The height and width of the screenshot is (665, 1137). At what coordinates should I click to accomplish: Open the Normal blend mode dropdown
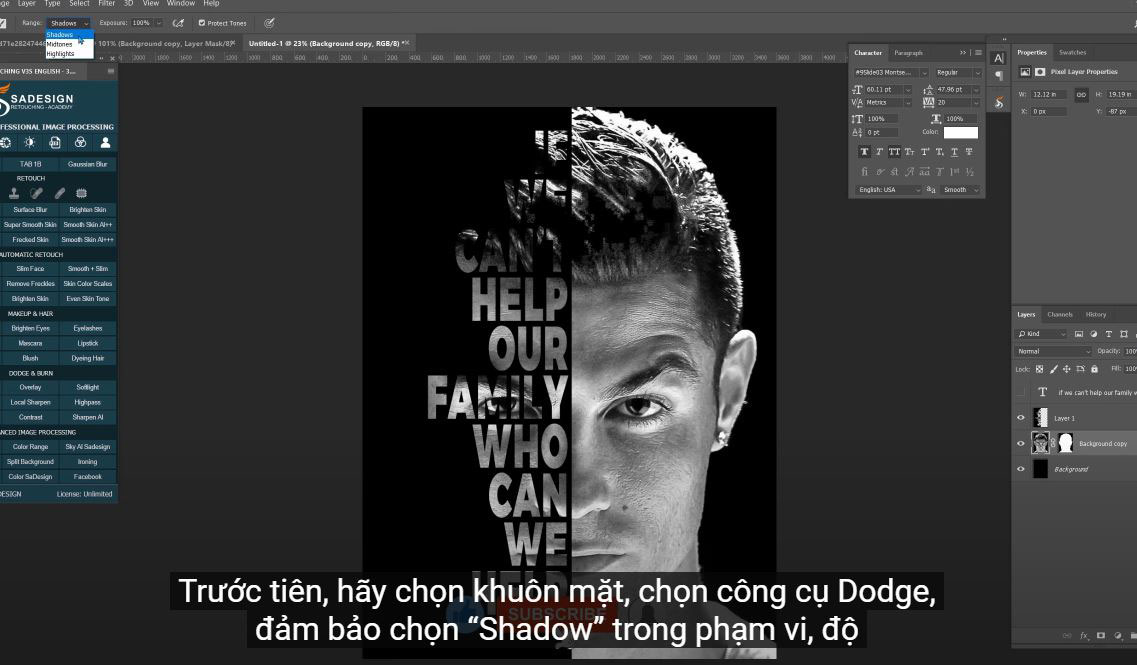click(1054, 351)
